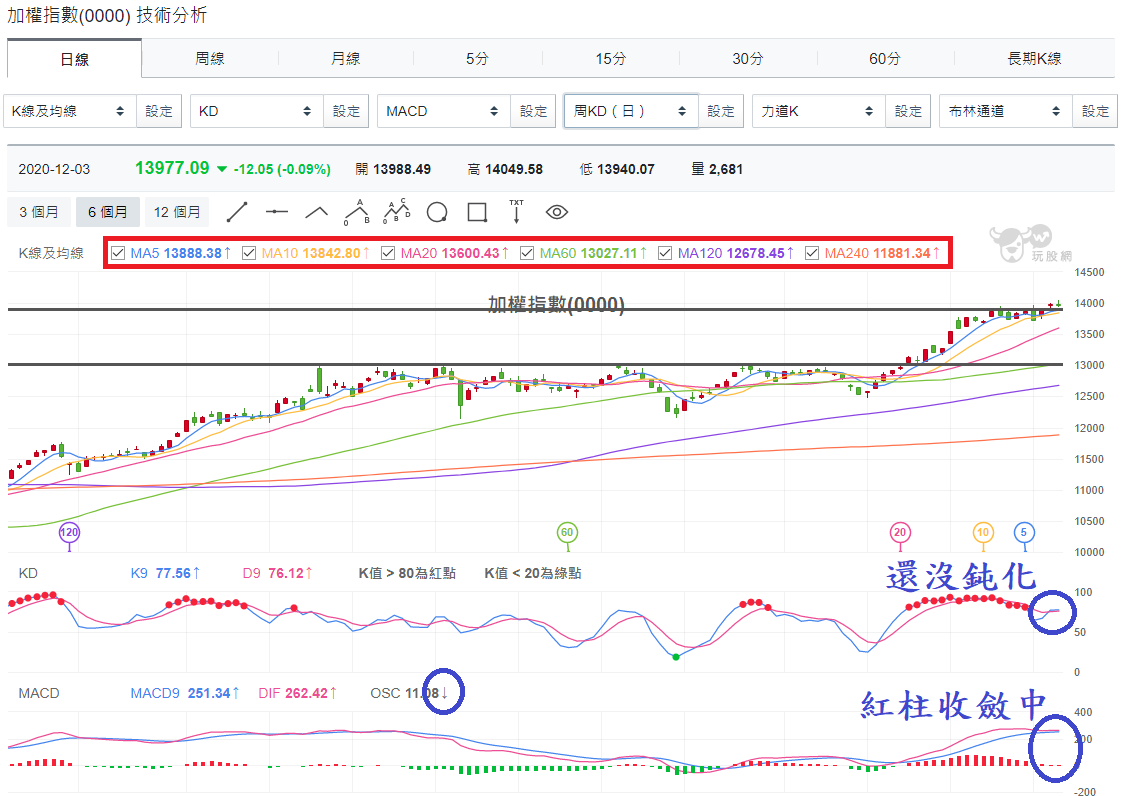Click the 量 2,681 volume value
This screenshot has height=796, width=1128.
717,169
